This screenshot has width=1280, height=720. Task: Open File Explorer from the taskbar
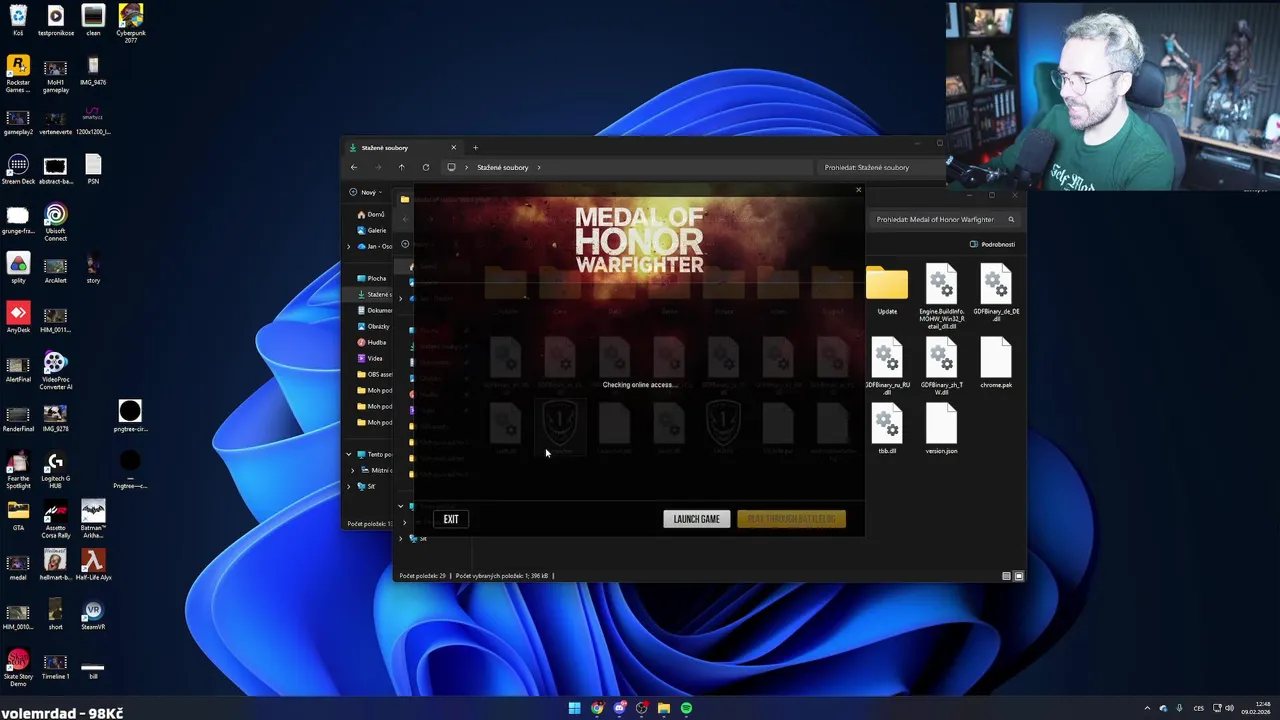[664, 708]
